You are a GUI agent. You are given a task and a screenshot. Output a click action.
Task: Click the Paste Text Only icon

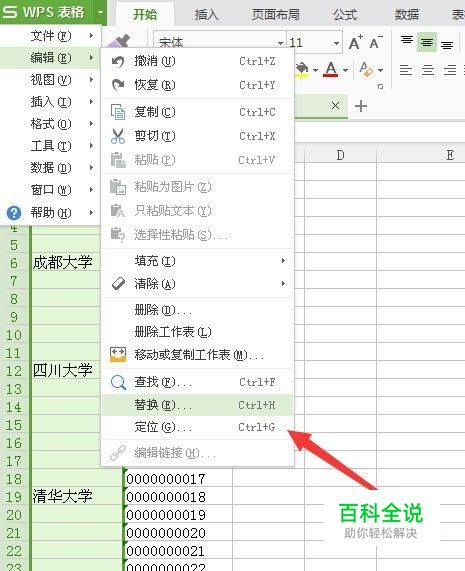click(x=118, y=211)
